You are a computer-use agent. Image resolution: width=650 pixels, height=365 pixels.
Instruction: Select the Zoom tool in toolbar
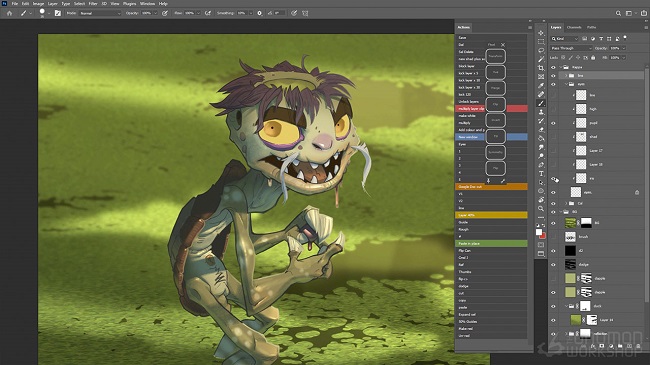click(541, 209)
